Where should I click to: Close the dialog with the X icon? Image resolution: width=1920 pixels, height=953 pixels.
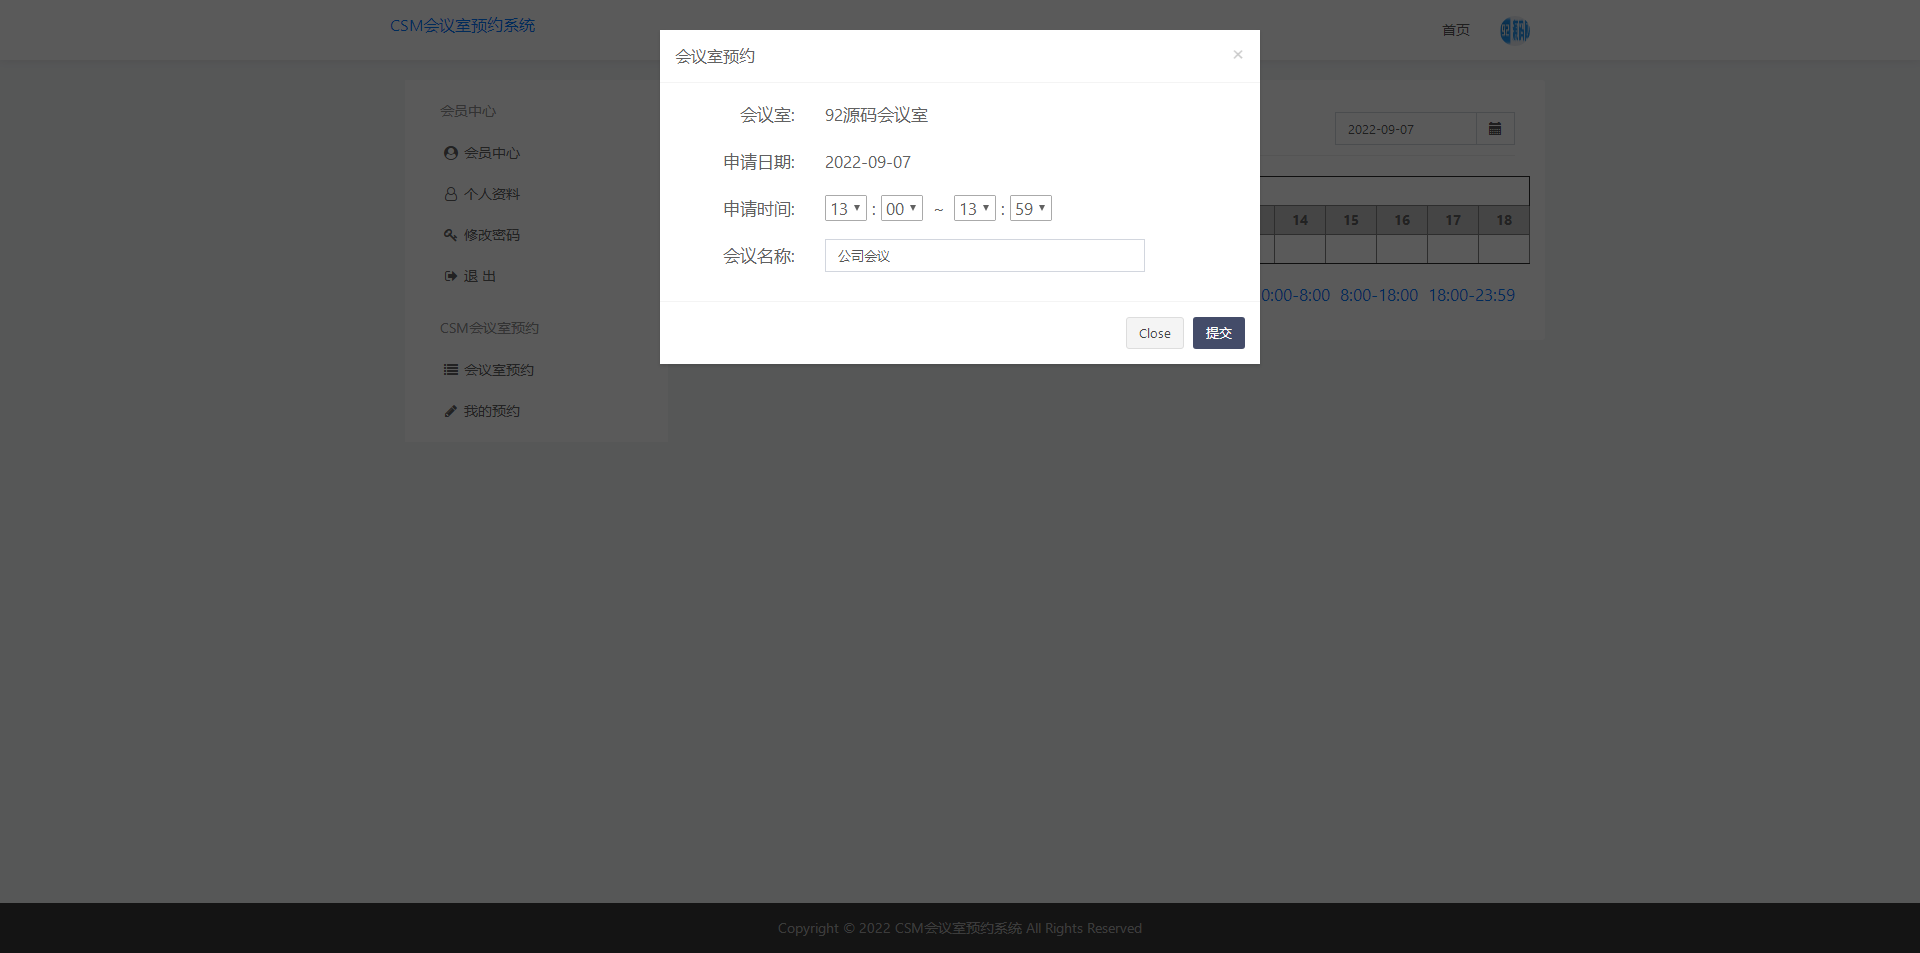pyautogui.click(x=1237, y=55)
